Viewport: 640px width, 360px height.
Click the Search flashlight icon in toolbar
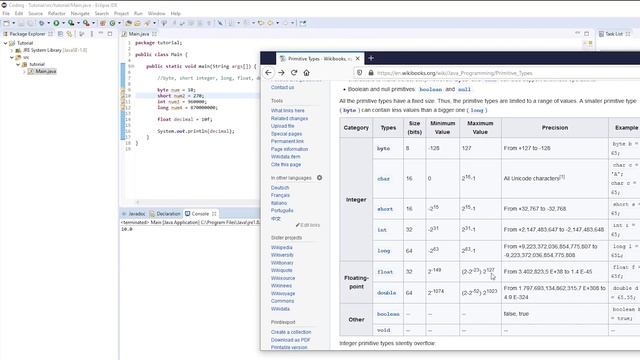click(x=147, y=23)
